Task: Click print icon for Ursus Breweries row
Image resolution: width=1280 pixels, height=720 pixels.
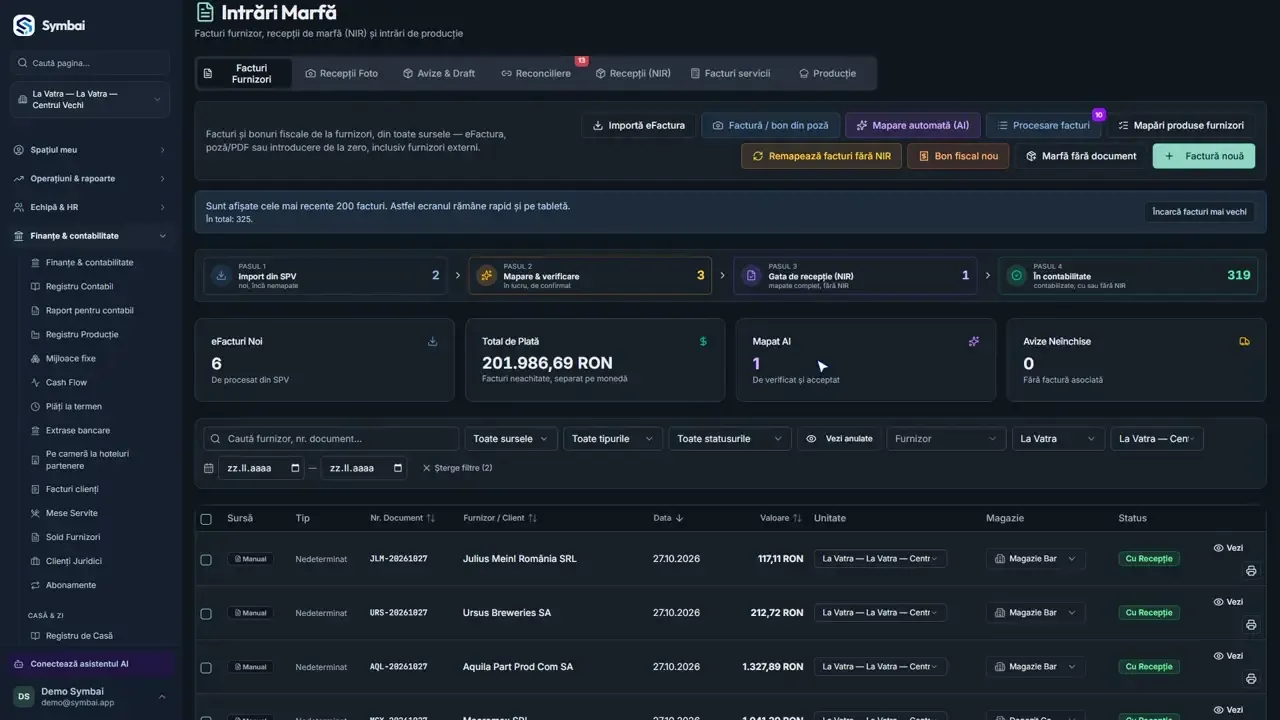Action: (1251, 625)
